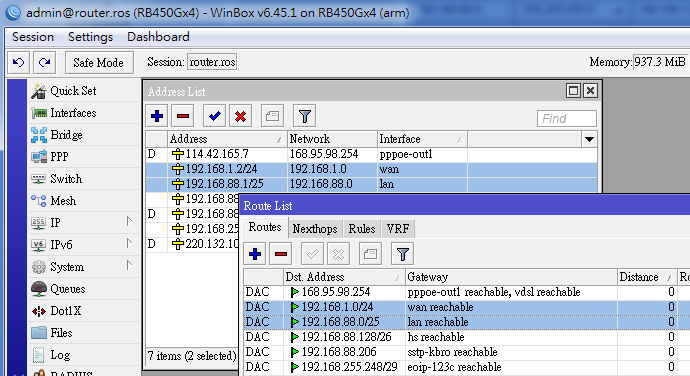Expand the IP submenu arrow

coord(129,221)
